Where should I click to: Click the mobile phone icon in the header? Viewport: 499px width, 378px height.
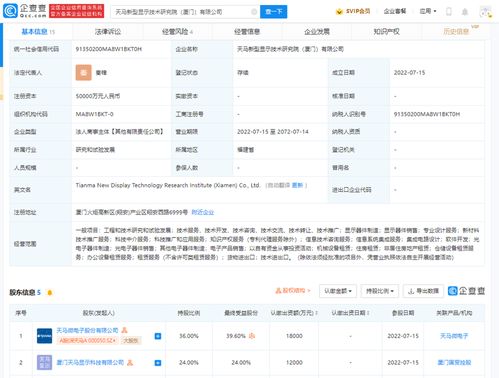tap(449, 12)
